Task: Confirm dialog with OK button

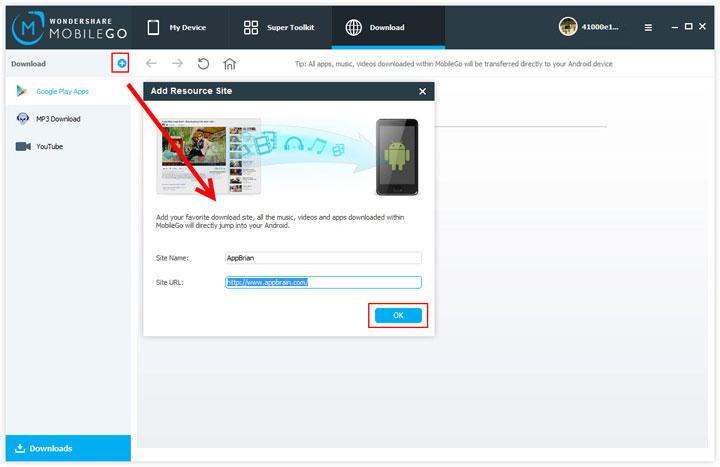Action: tap(398, 315)
